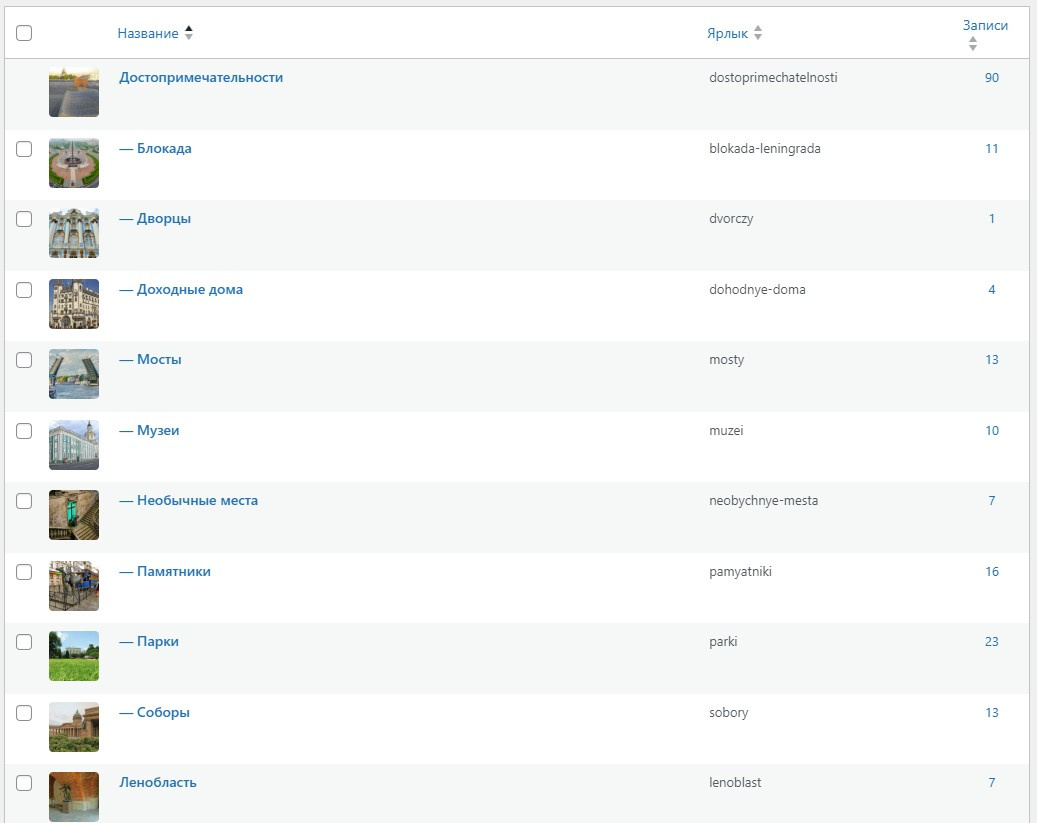This screenshot has height=823, width=1037.
Task: Click the Блокада category thumbnail
Action: click(x=74, y=163)
